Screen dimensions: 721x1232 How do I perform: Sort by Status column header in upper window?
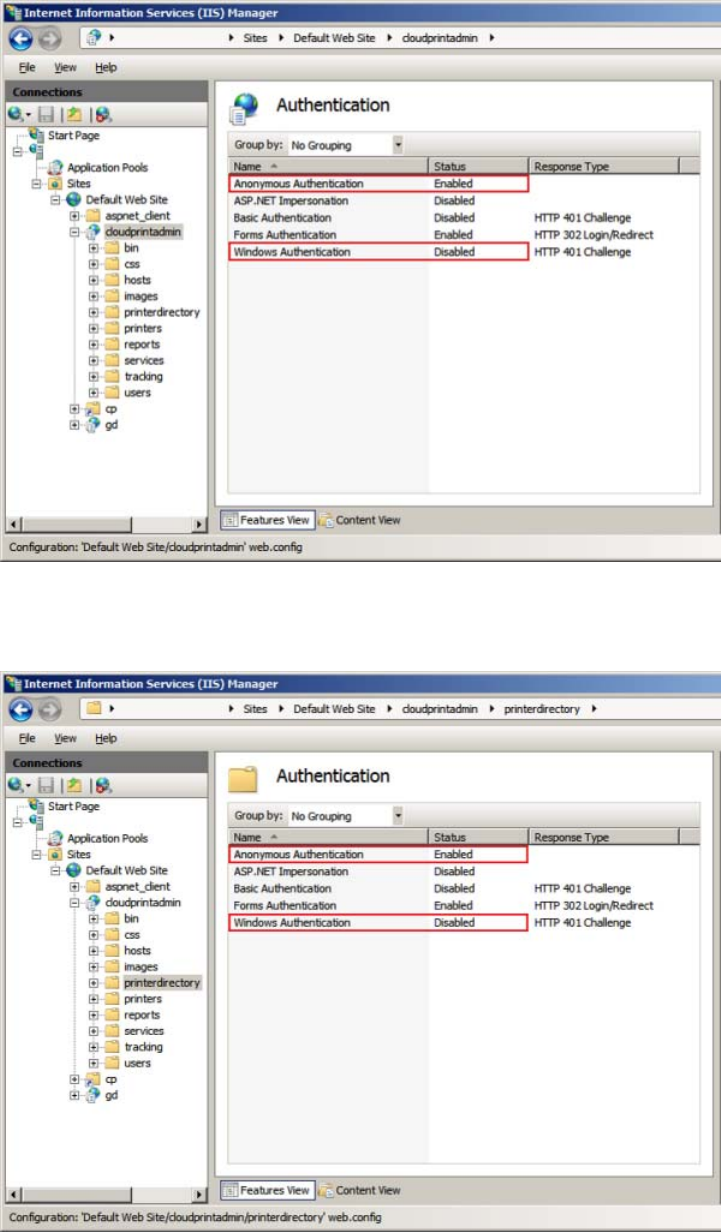pos(479,167)
